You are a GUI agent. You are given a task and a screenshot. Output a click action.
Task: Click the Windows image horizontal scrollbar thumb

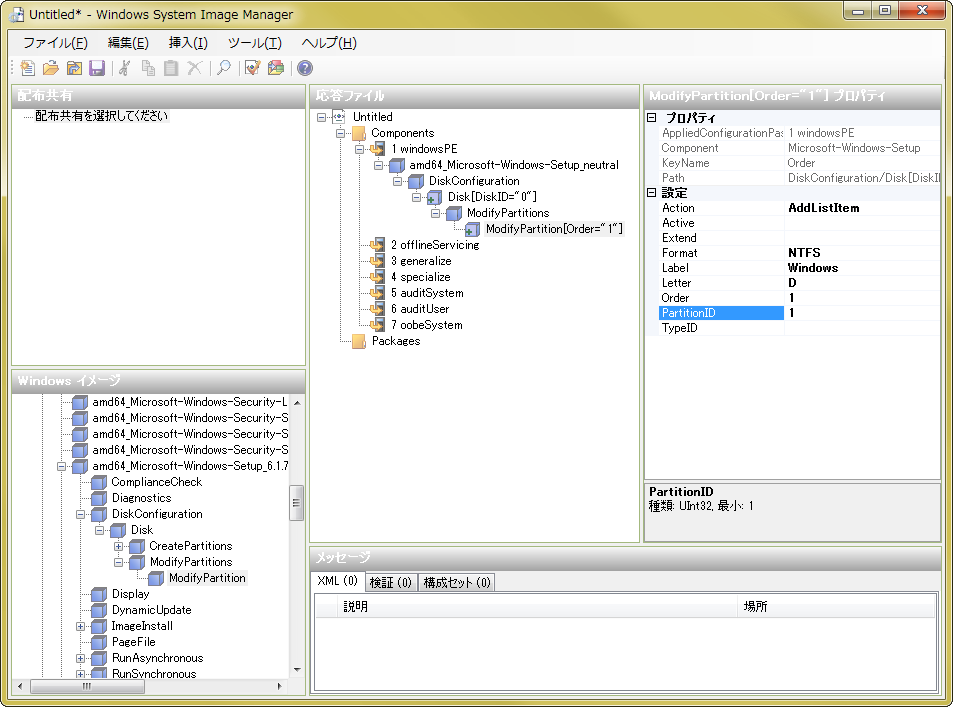pos(88,686)
